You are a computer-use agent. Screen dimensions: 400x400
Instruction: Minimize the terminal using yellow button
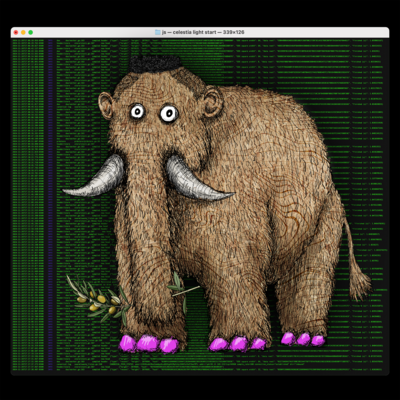[x=23, y=32]
